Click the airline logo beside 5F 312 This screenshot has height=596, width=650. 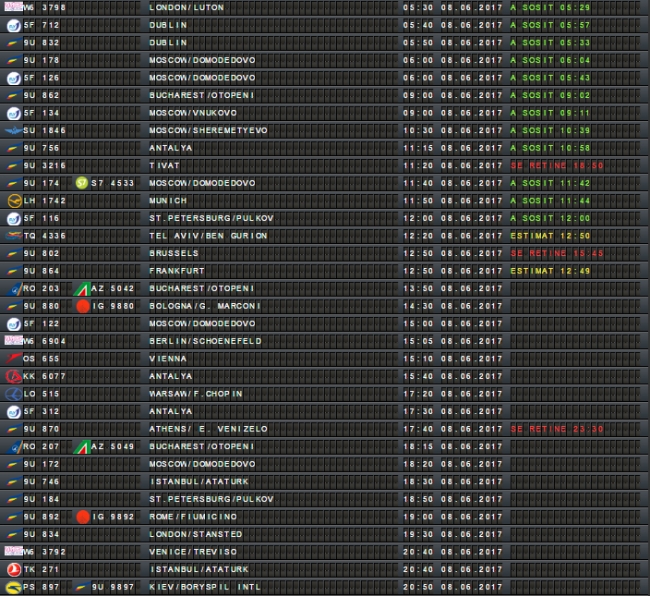tap(14, 412)
